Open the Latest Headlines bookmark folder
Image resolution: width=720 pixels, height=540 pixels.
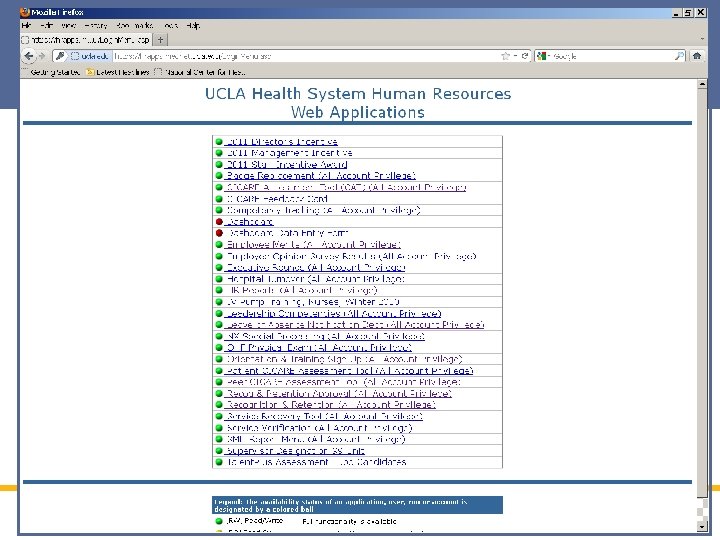(x=118, y=72)
